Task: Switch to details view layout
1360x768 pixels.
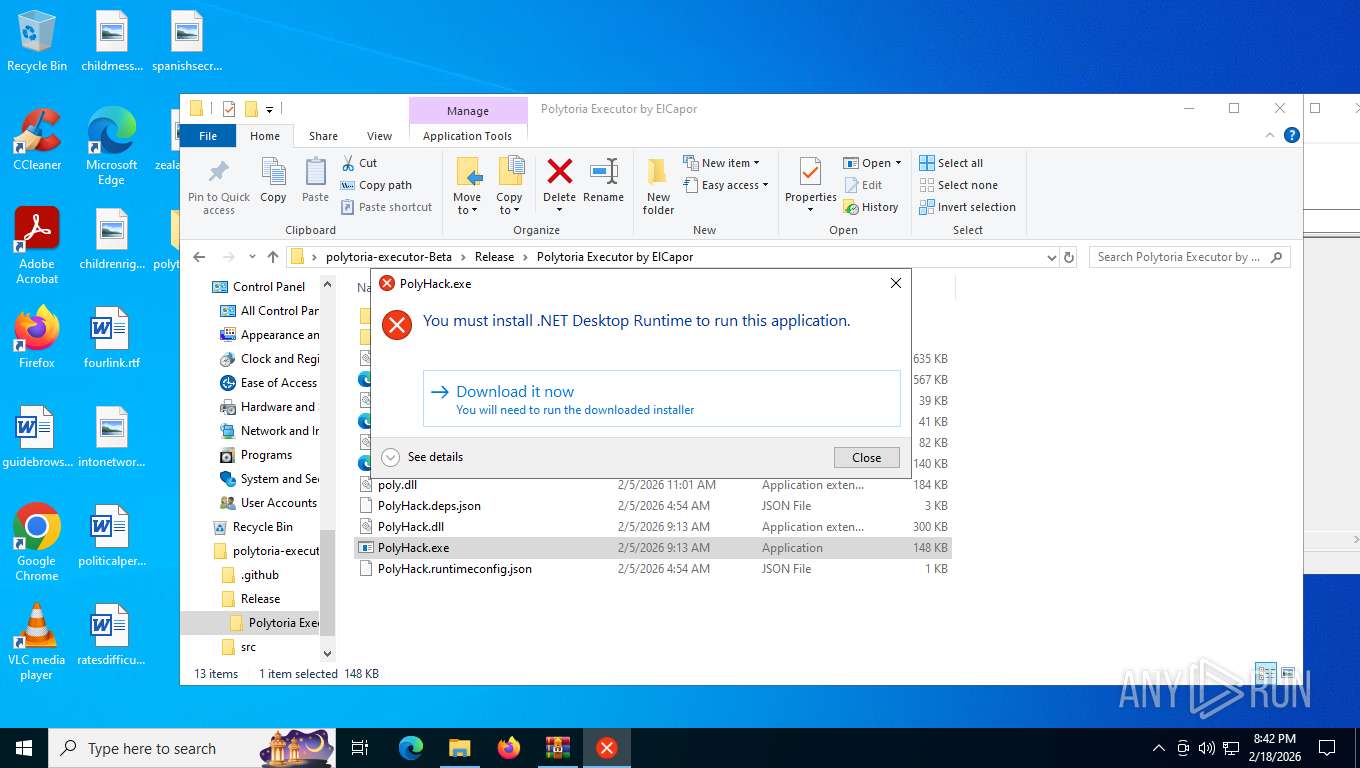Action: click(1266, 673)
